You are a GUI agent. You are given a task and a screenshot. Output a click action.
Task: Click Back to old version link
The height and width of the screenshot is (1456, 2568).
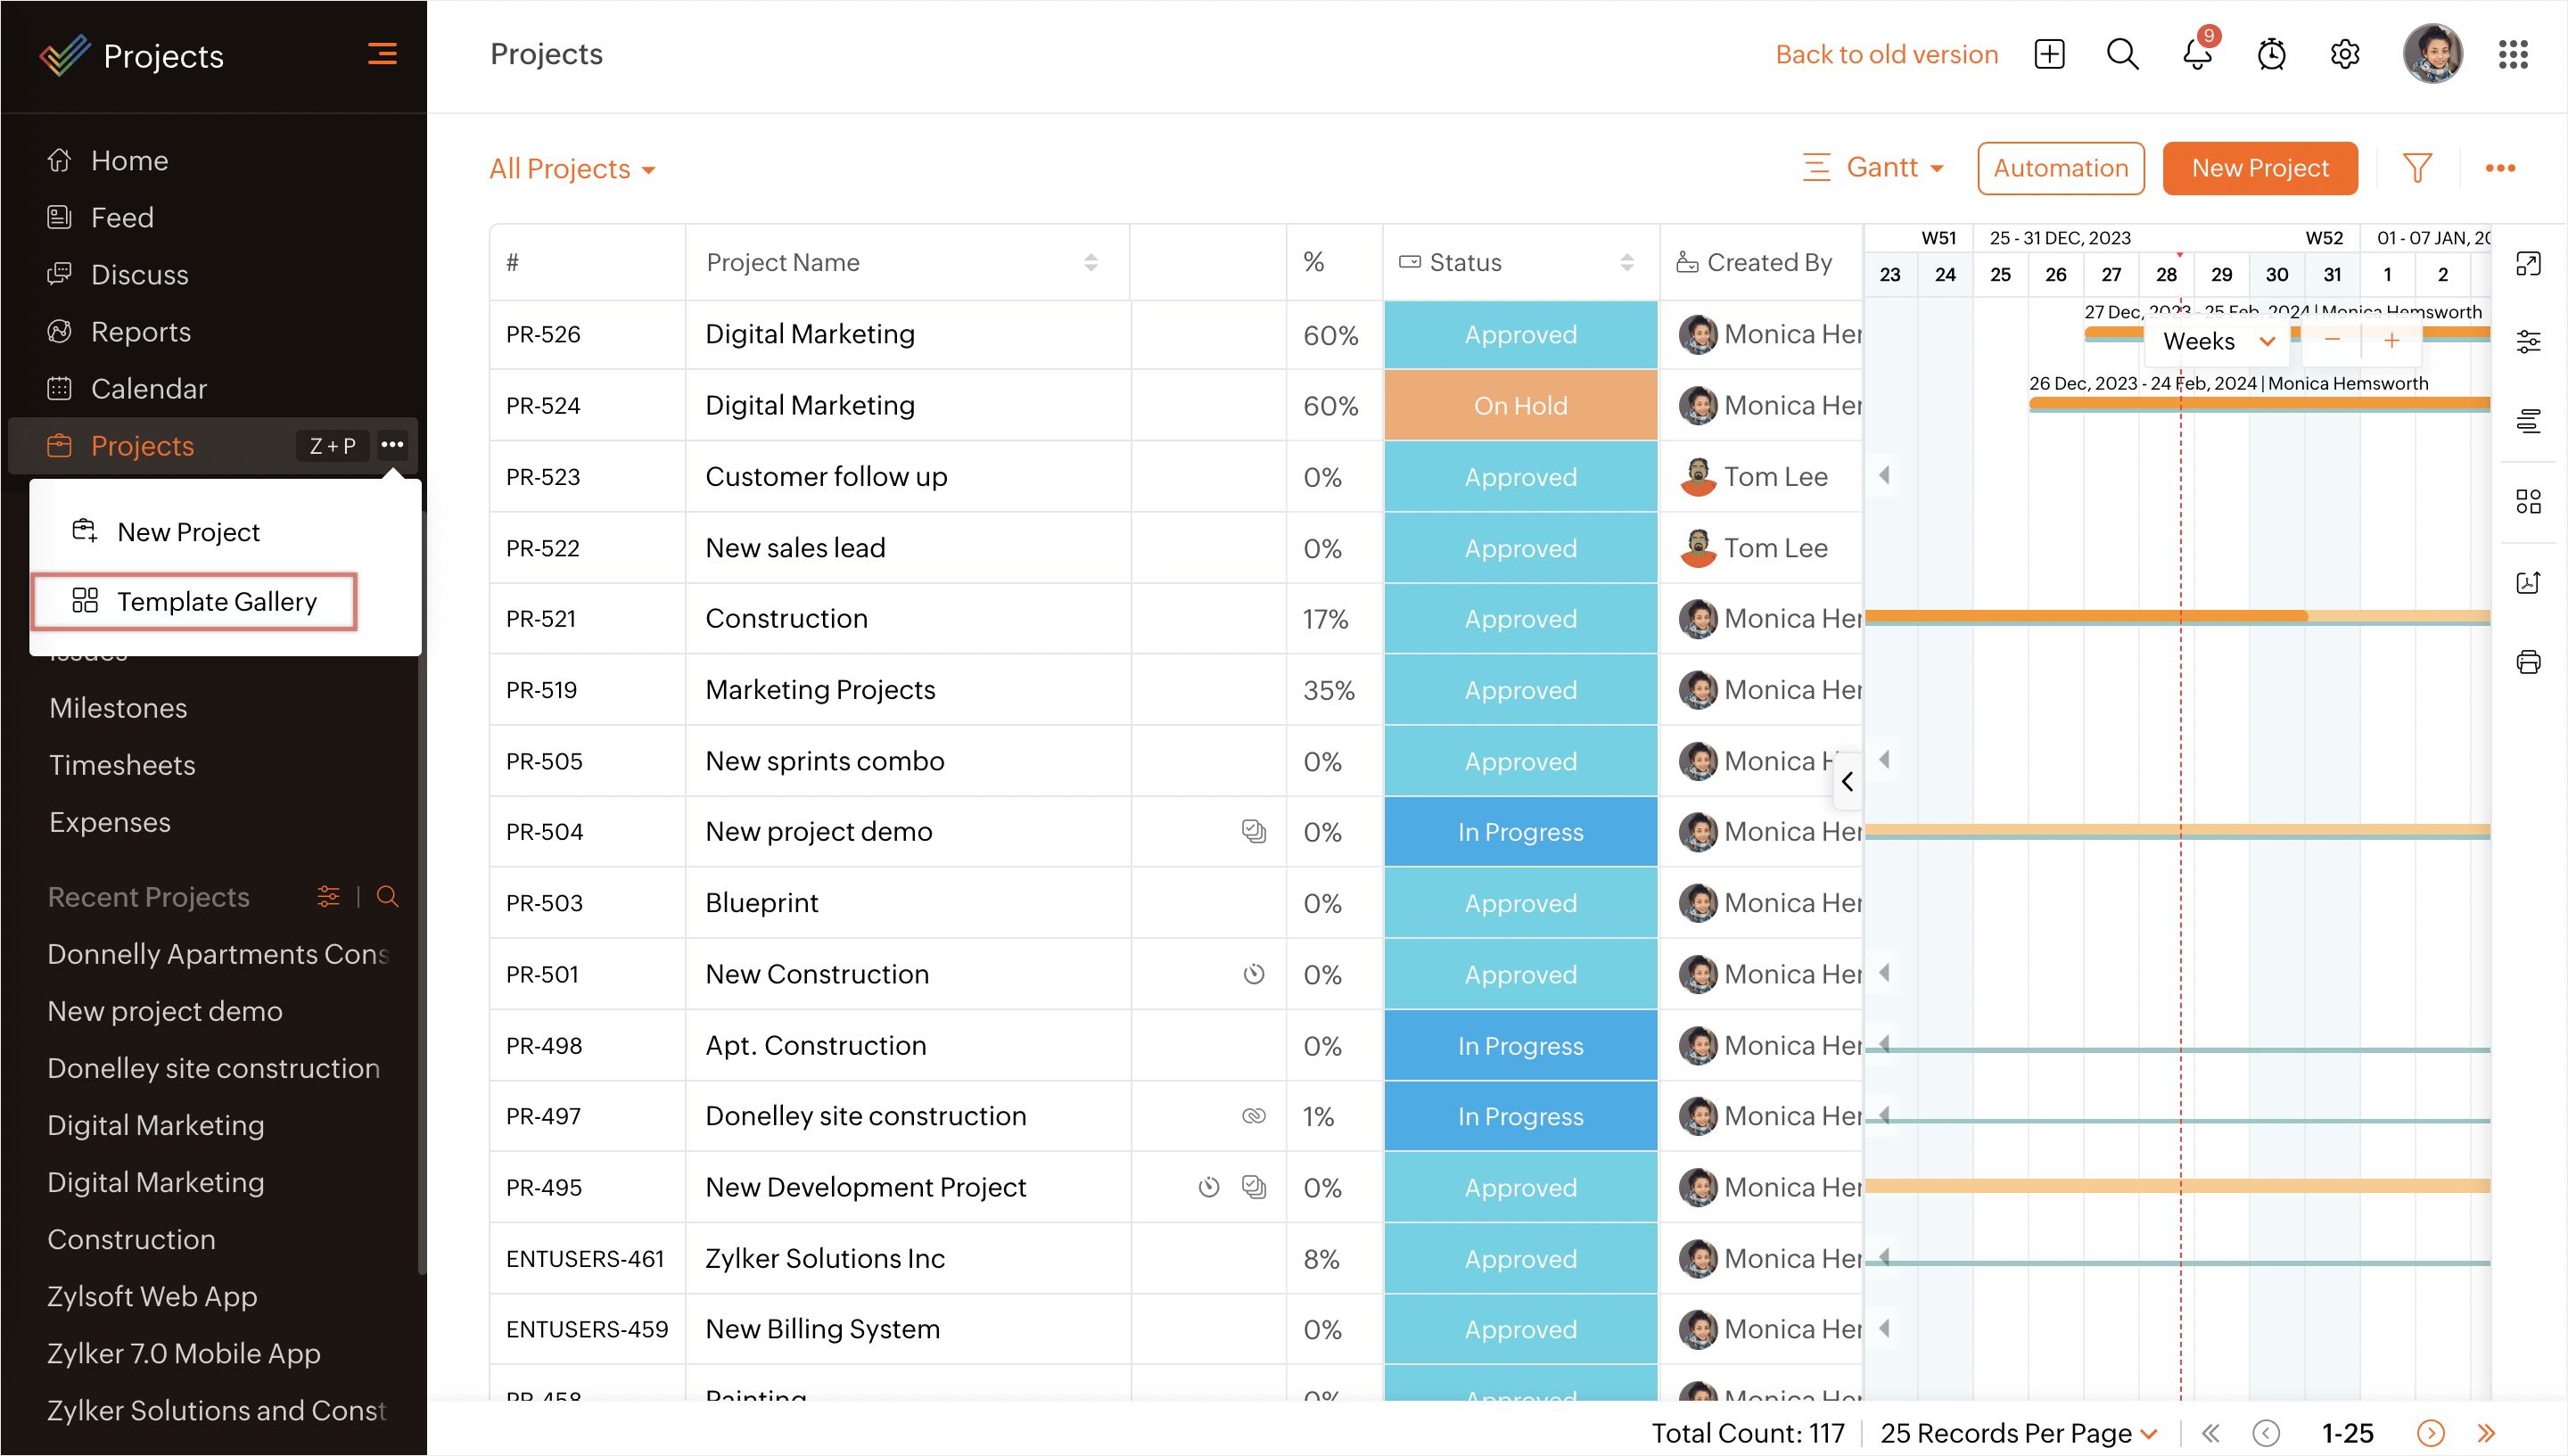point(1886,54)
